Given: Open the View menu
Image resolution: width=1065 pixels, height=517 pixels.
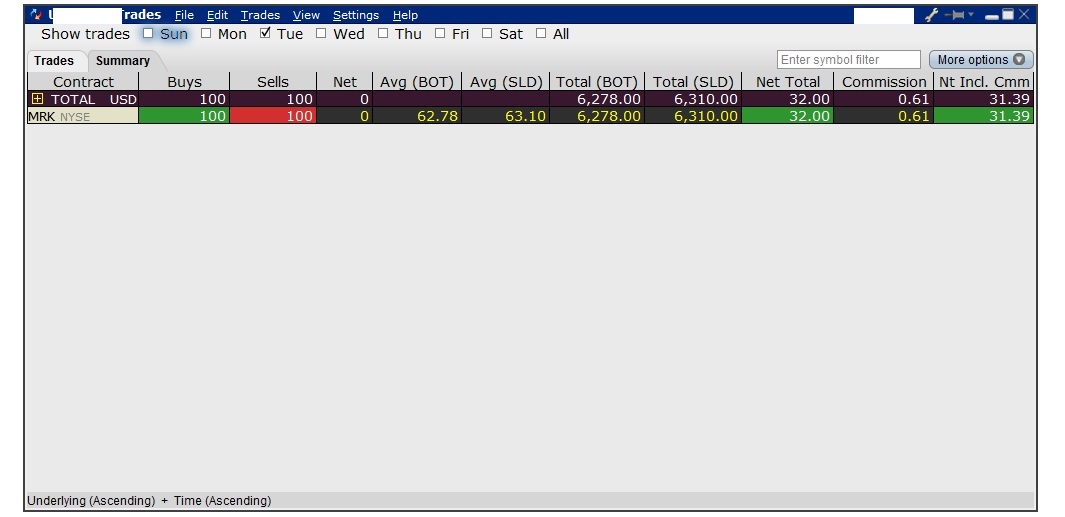Looking at the screenshot, I should pos(306,15).
